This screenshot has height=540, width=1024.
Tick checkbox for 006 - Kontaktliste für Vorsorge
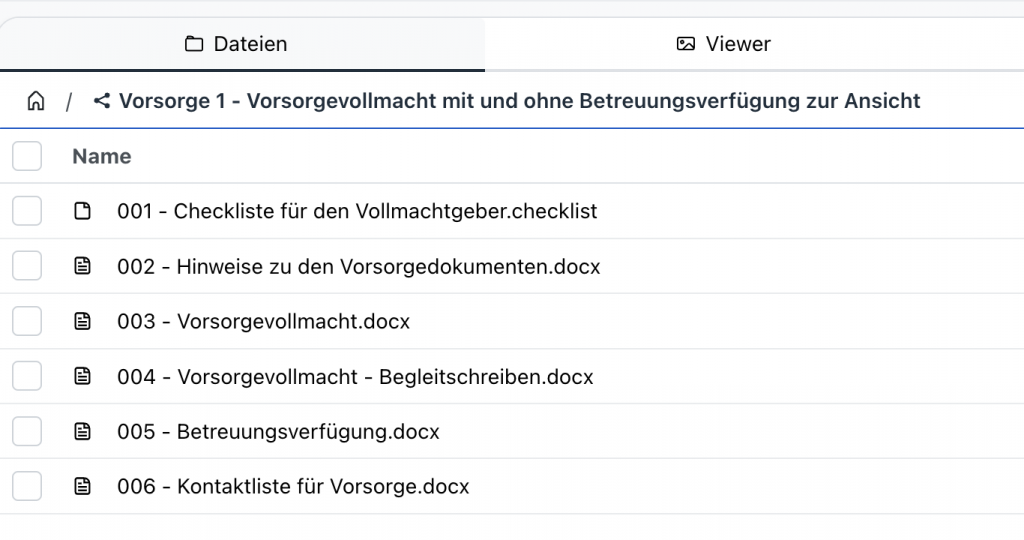[27, 487]
